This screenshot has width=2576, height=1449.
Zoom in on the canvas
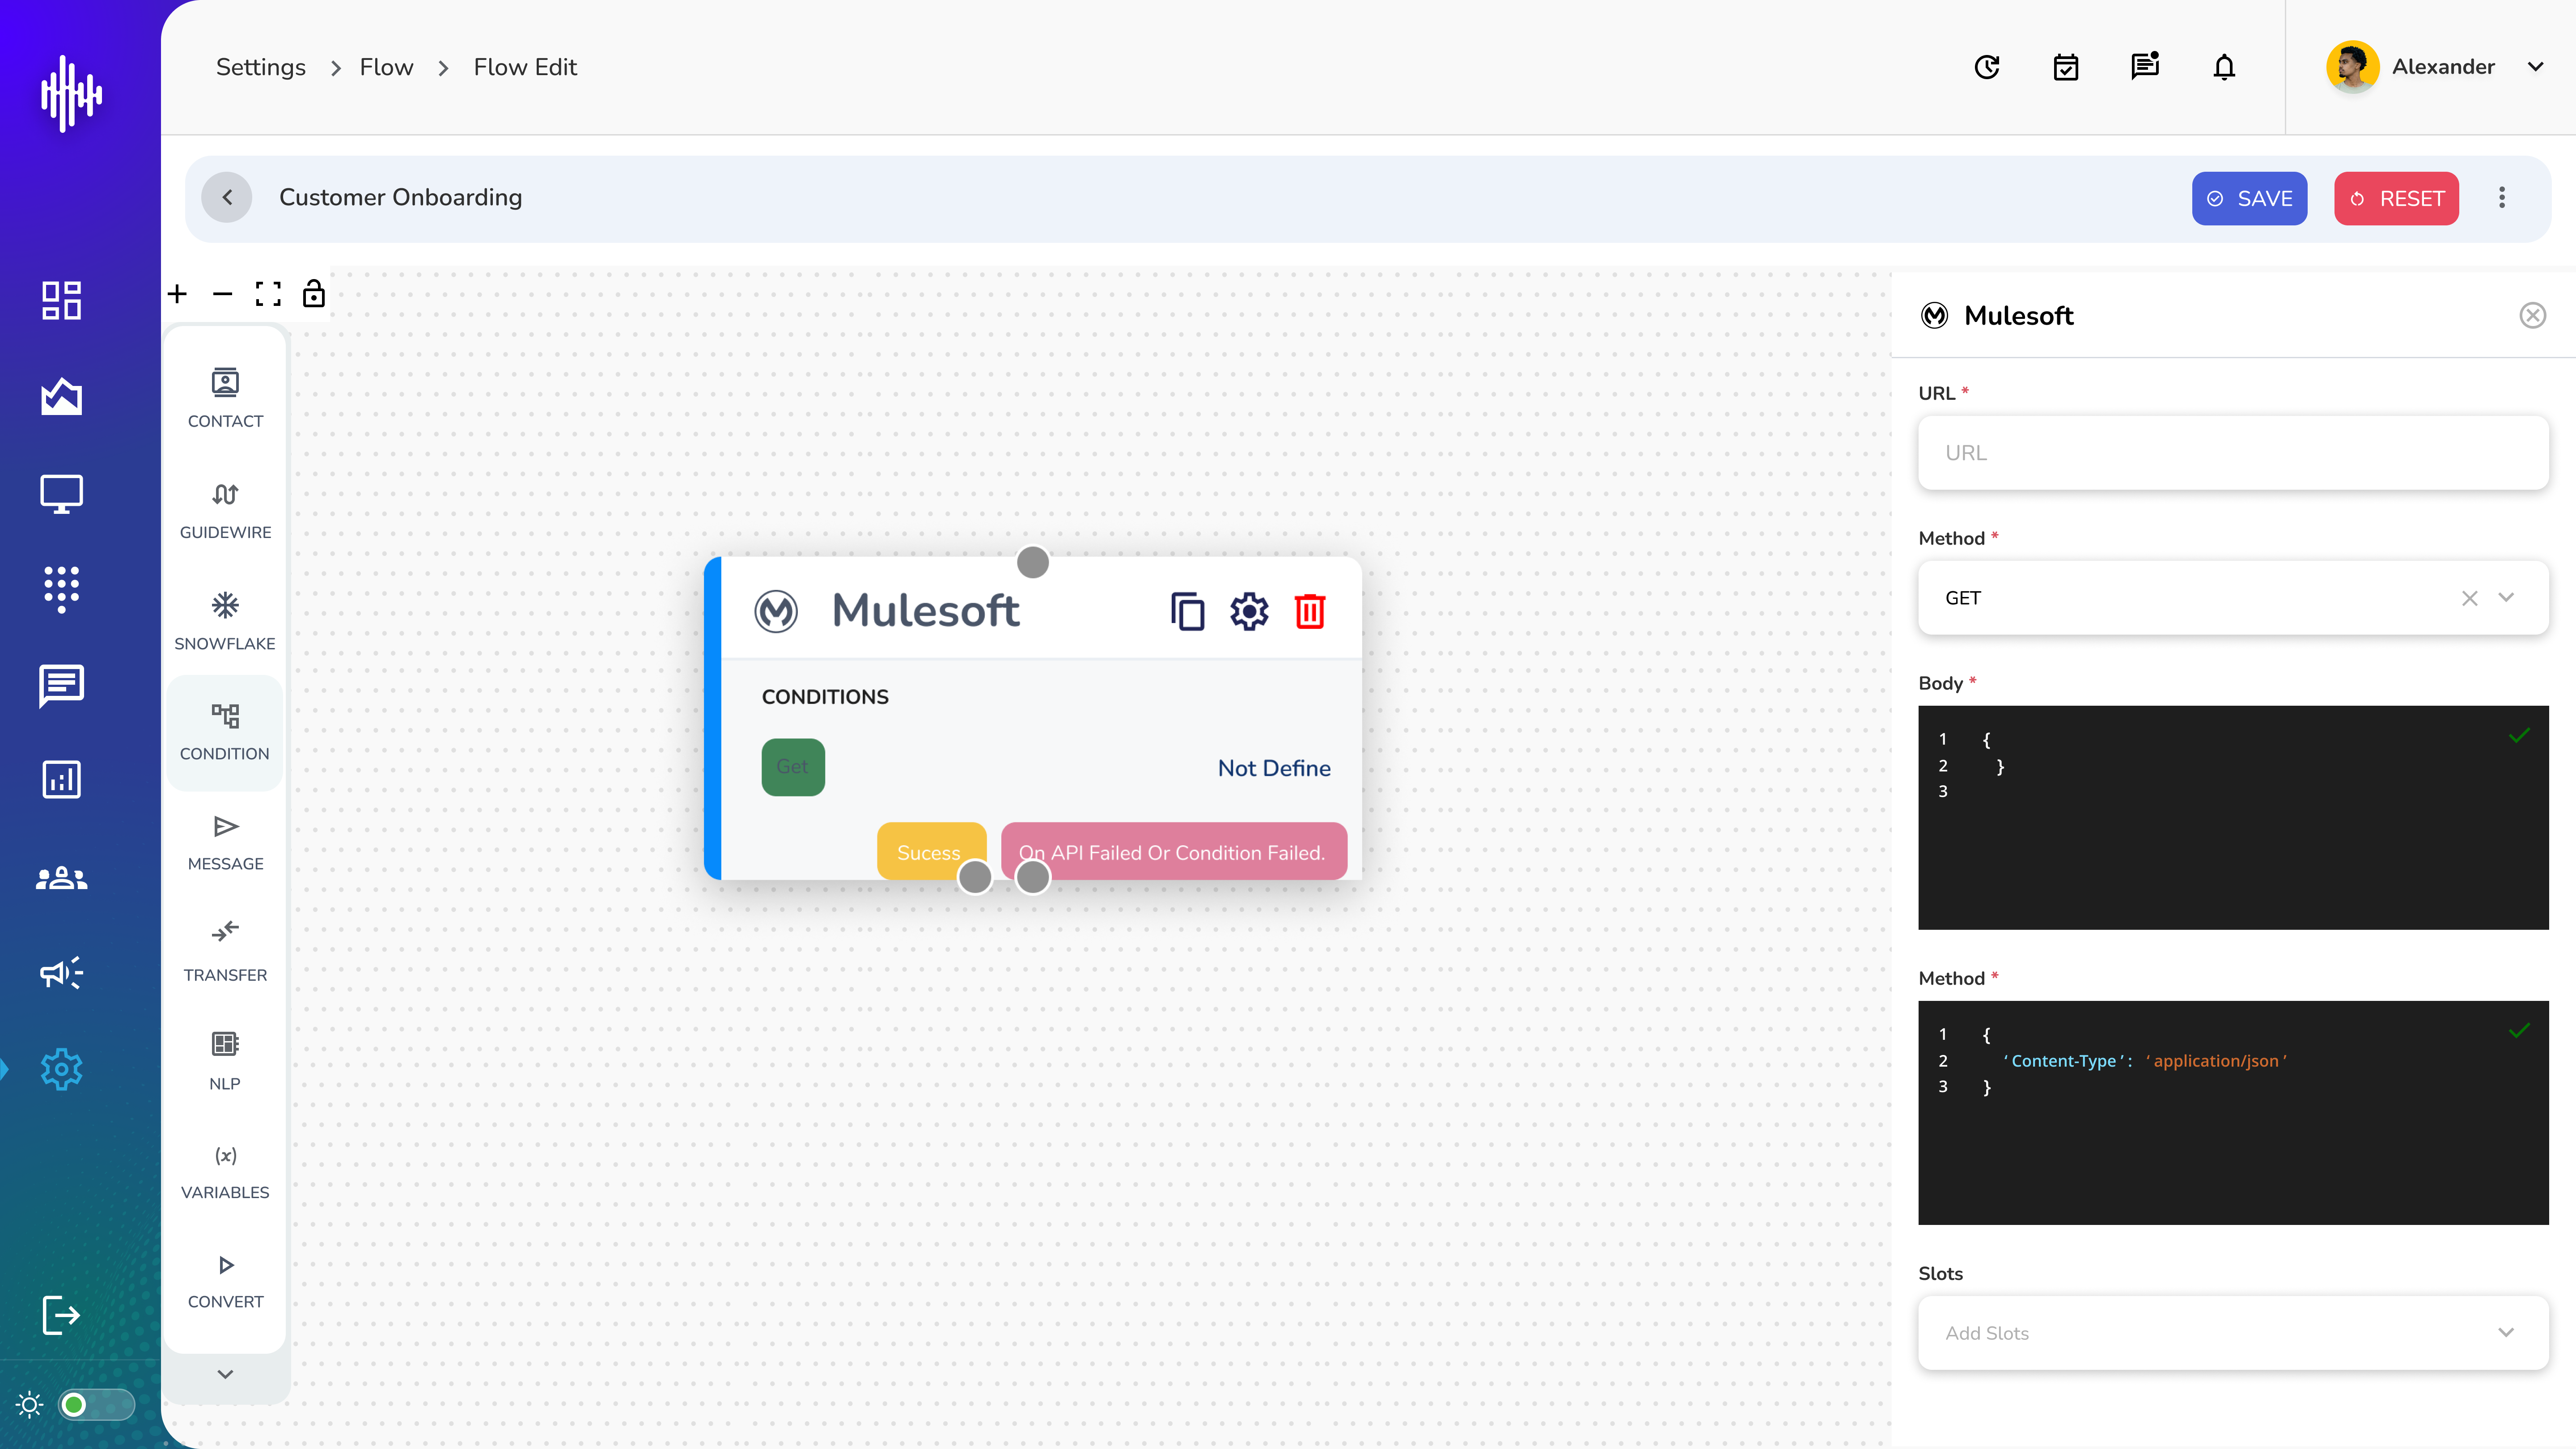pos(177,294)
